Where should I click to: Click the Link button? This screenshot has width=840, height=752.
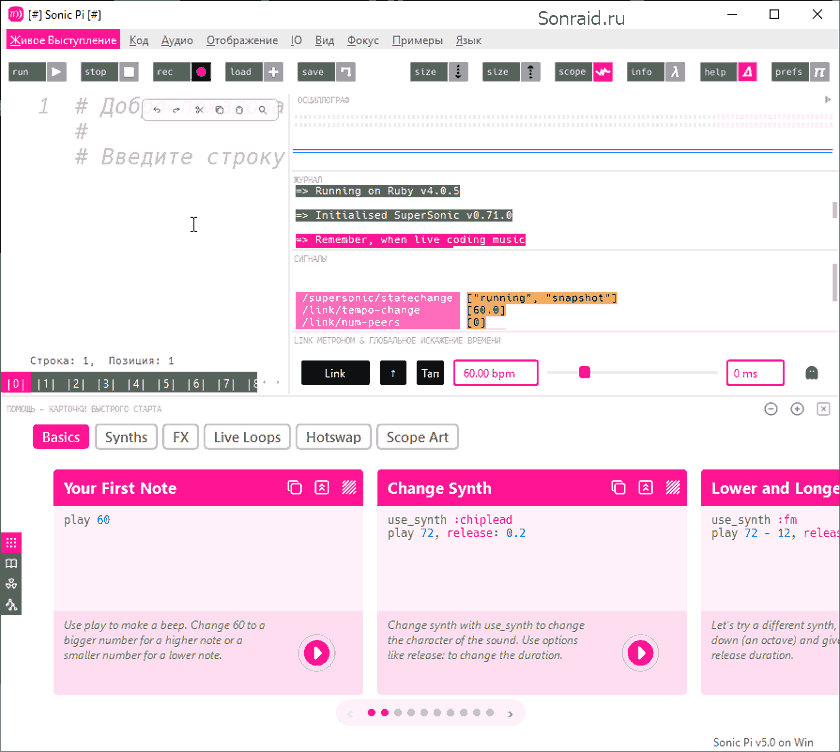pyautogui.click(x=335, y=373)
